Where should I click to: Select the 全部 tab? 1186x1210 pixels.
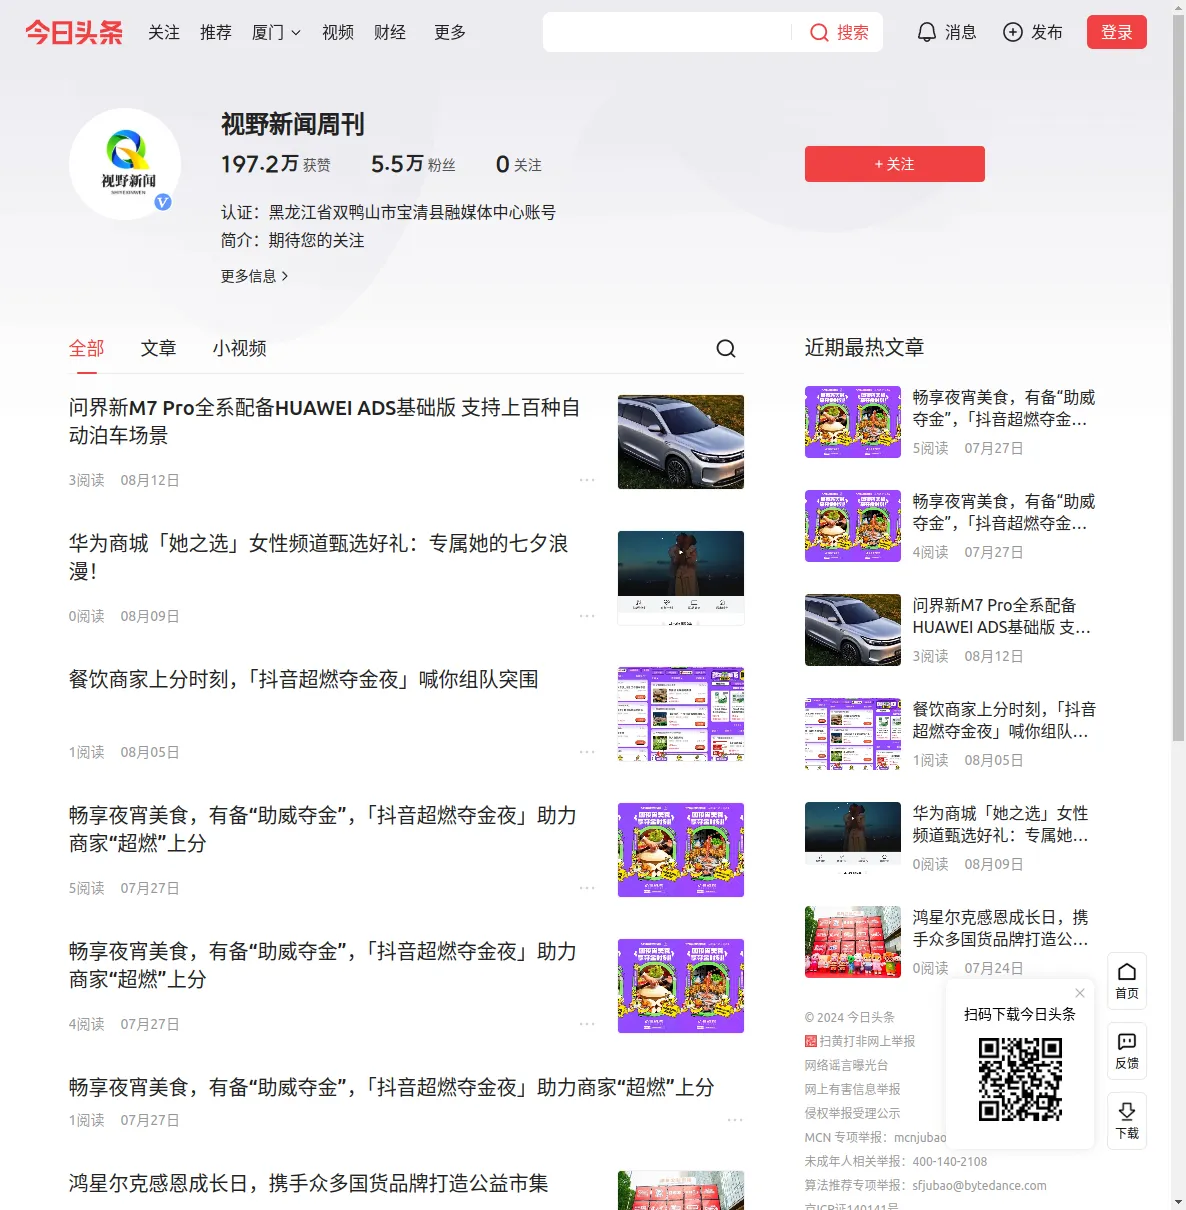87,348
